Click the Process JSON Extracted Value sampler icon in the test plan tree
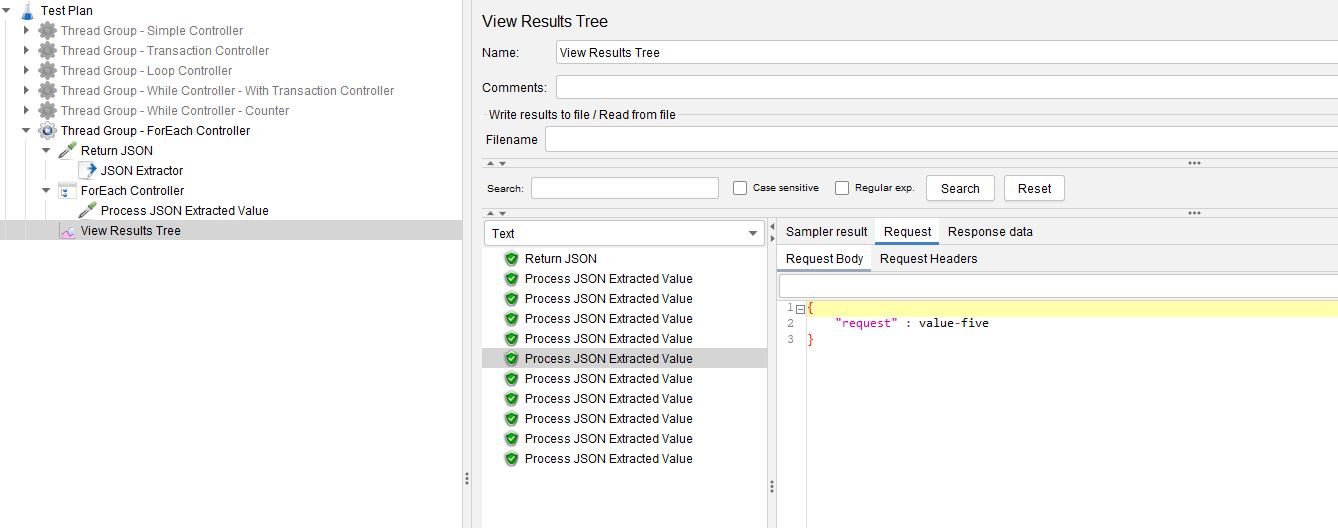1338x528 pixels. 87,211
